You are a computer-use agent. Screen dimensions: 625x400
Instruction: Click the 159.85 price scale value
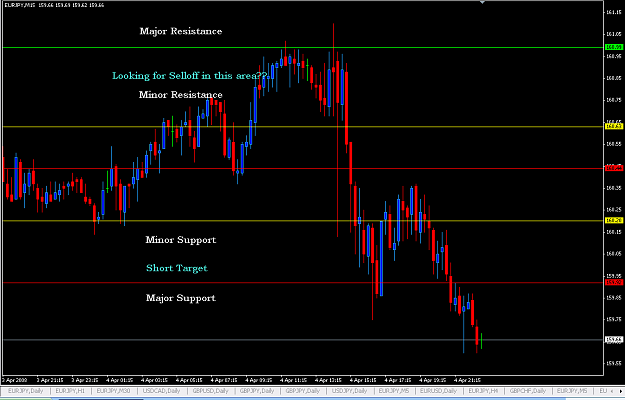614,297
